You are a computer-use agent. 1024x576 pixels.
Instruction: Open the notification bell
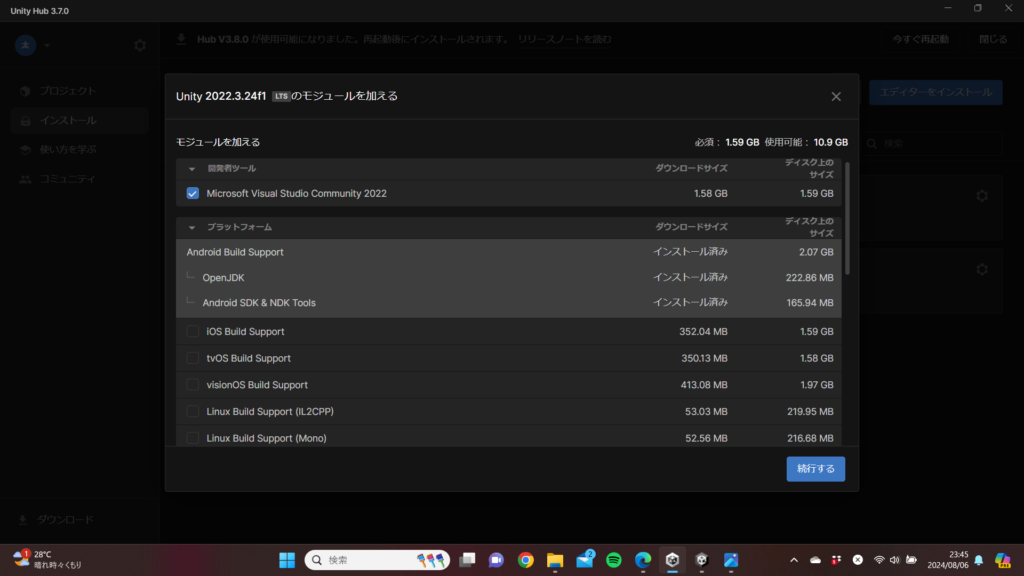(979, 560)
